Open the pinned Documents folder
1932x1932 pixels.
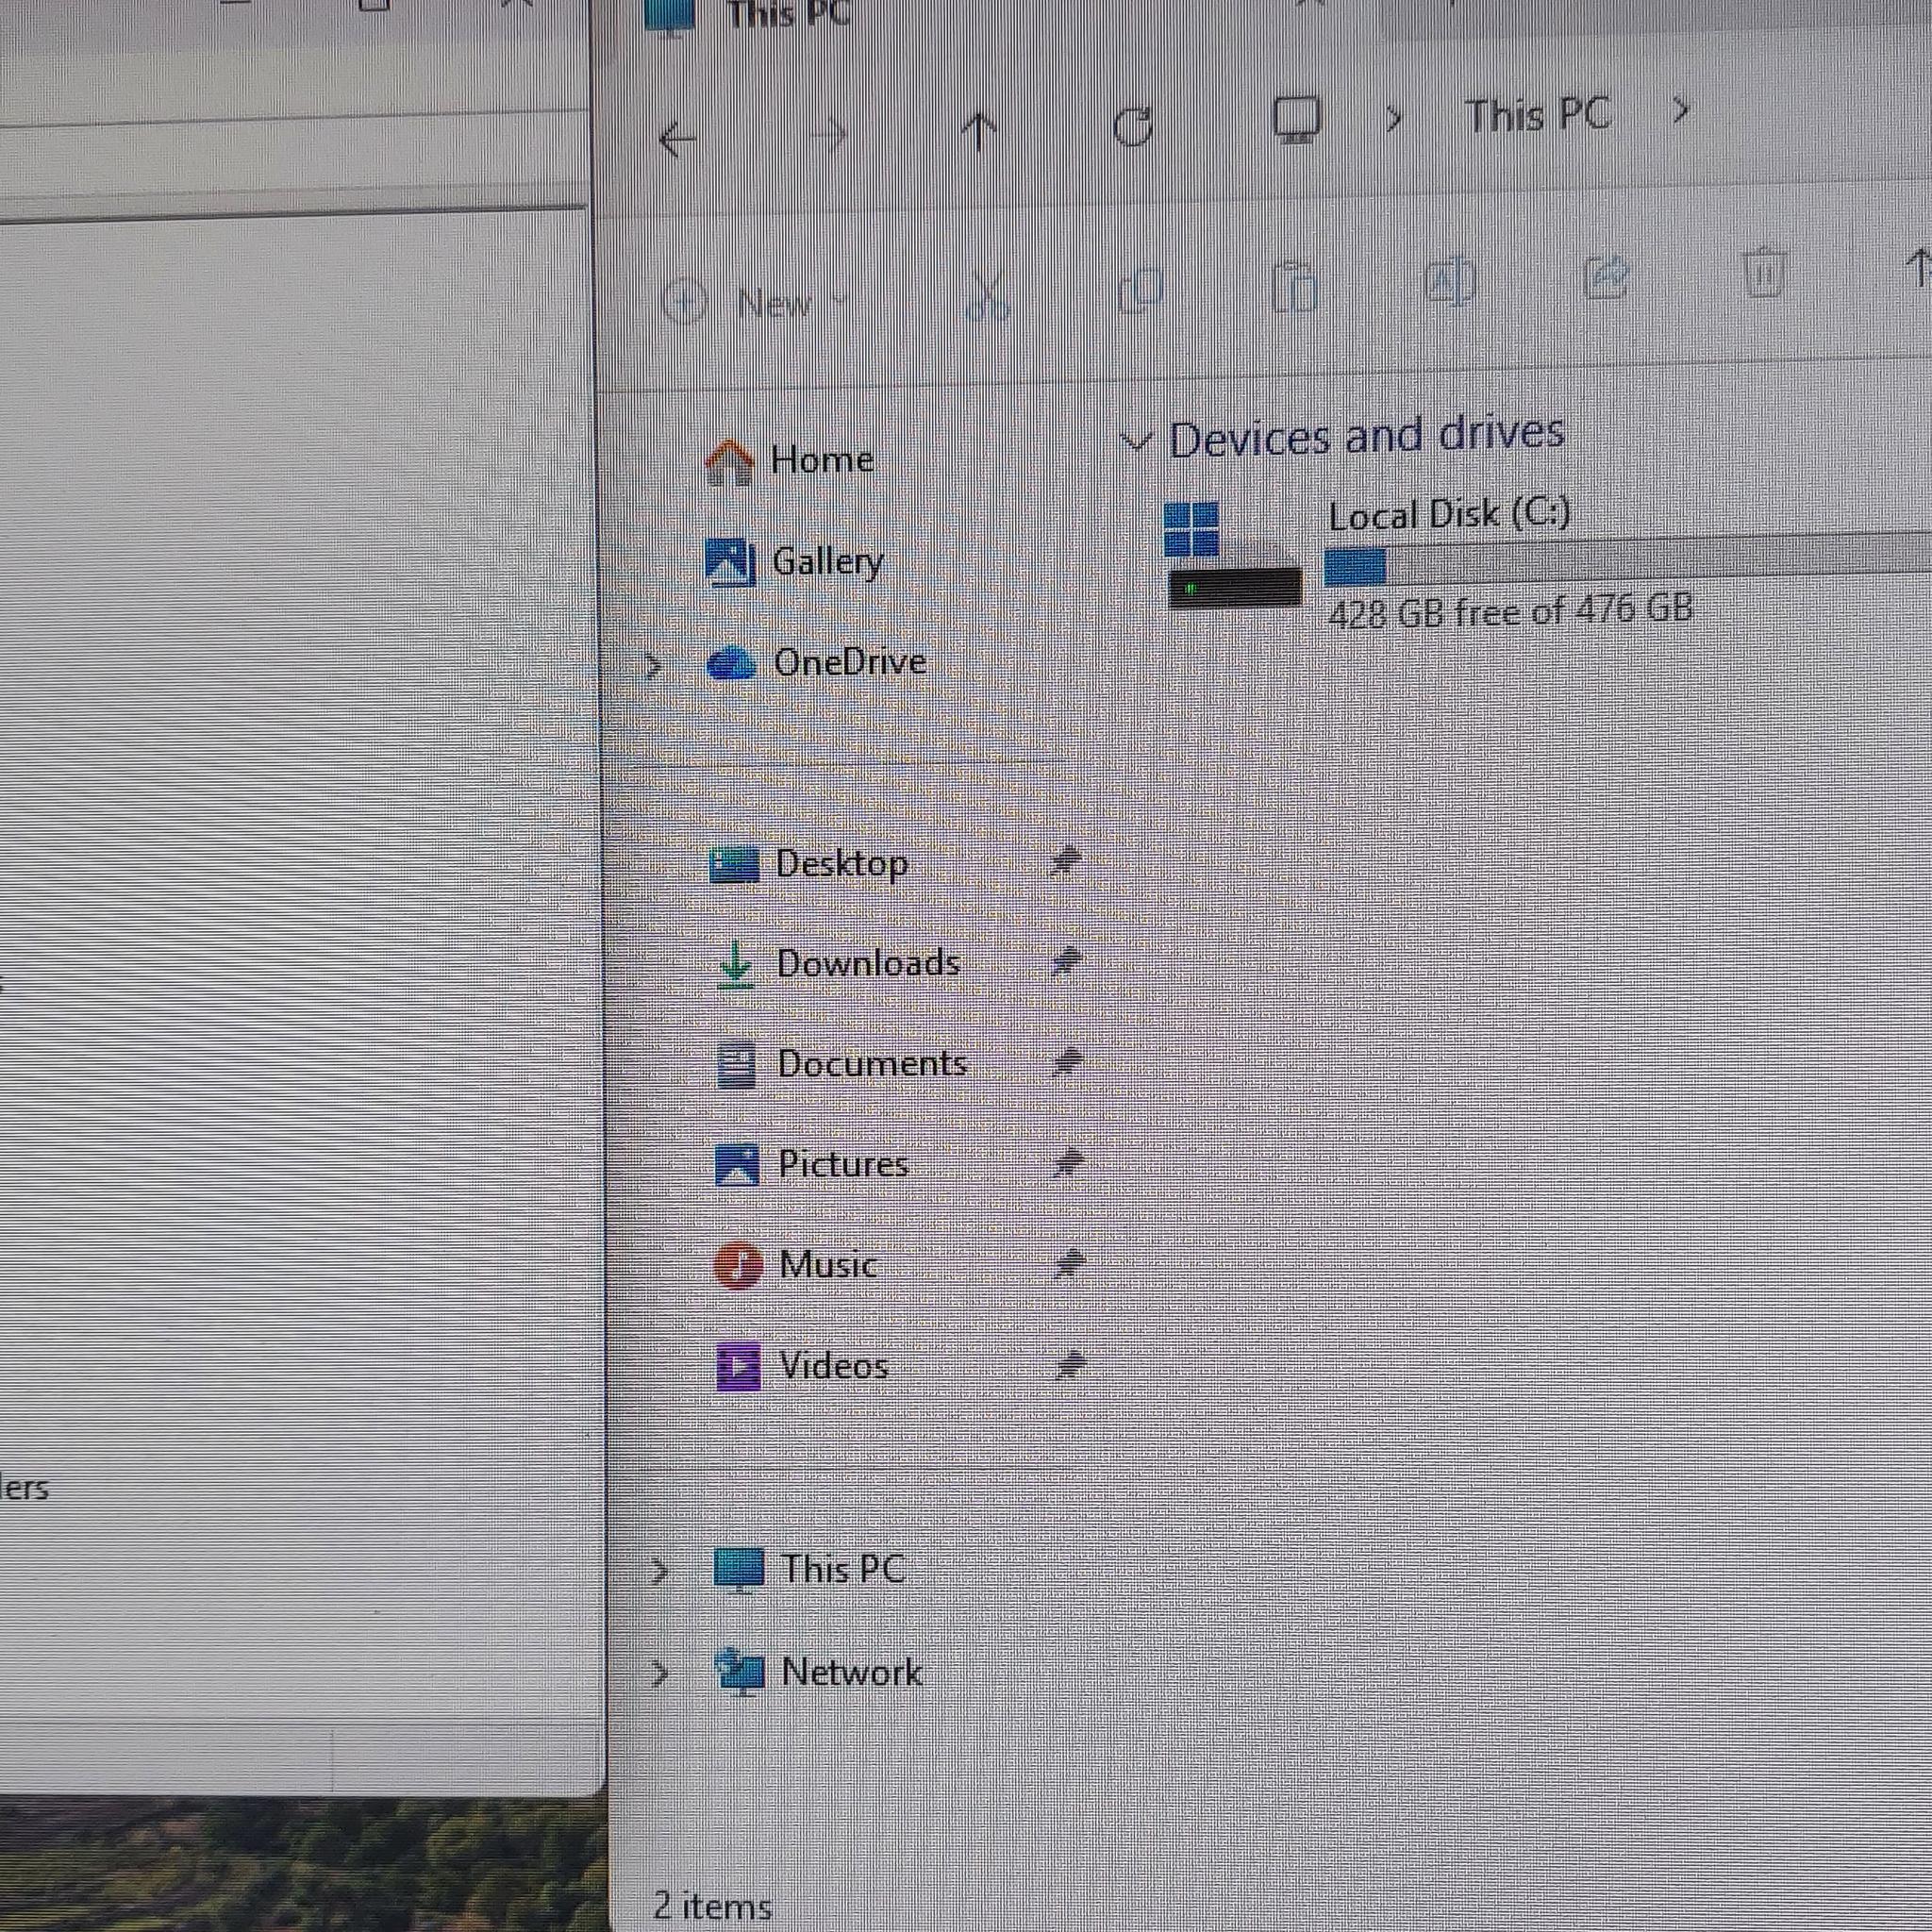pyautogui.click(x=843, y=1064)
